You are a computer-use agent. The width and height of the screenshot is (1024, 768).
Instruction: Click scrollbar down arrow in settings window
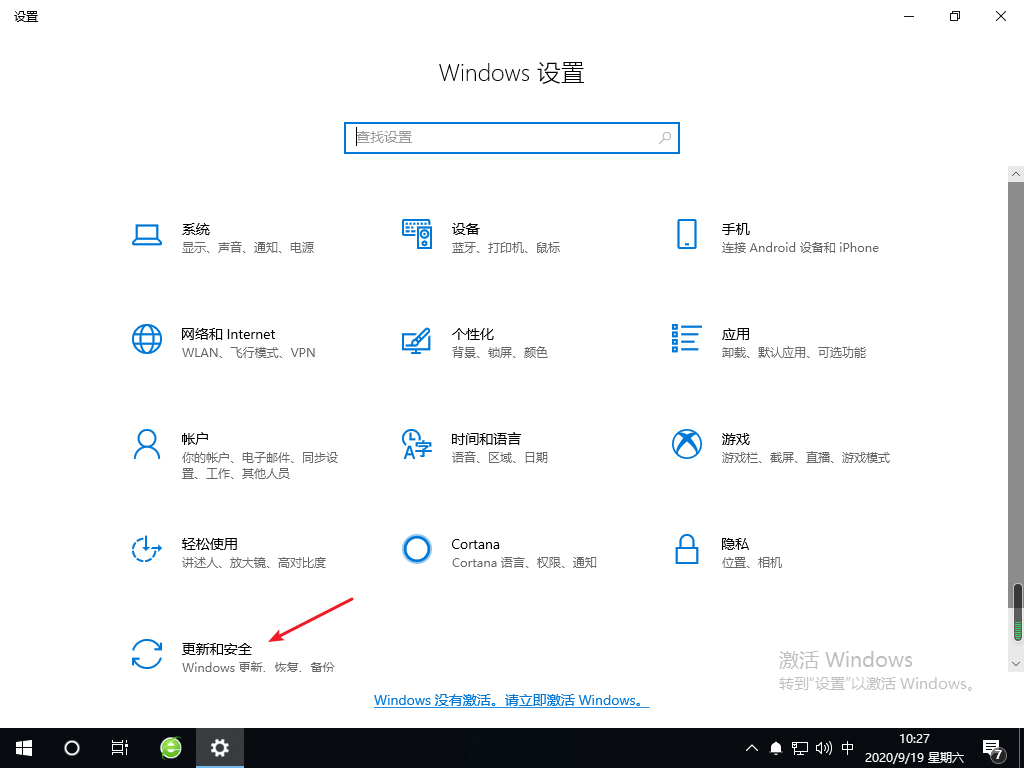coord(1016,663)
